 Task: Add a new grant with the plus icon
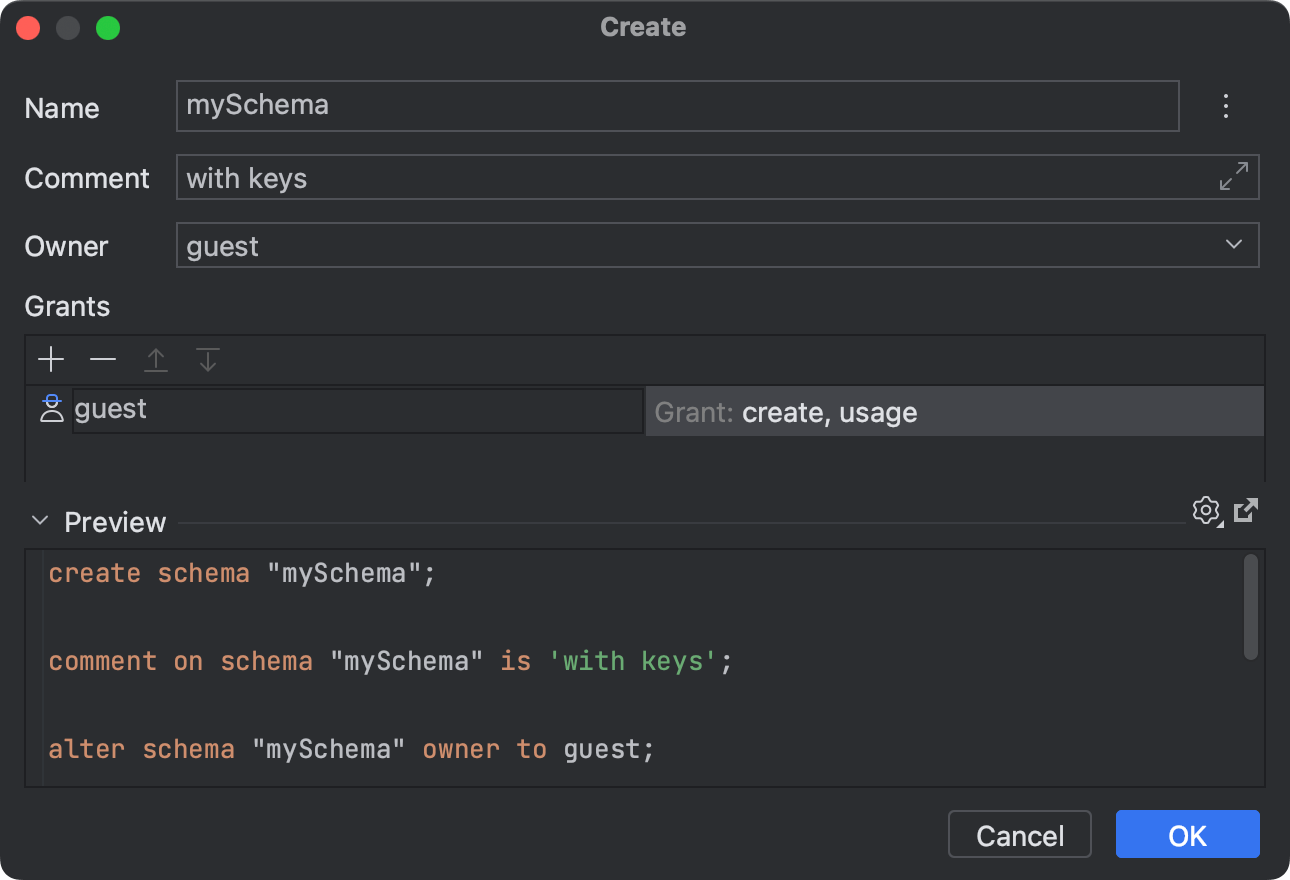(50, 359)
